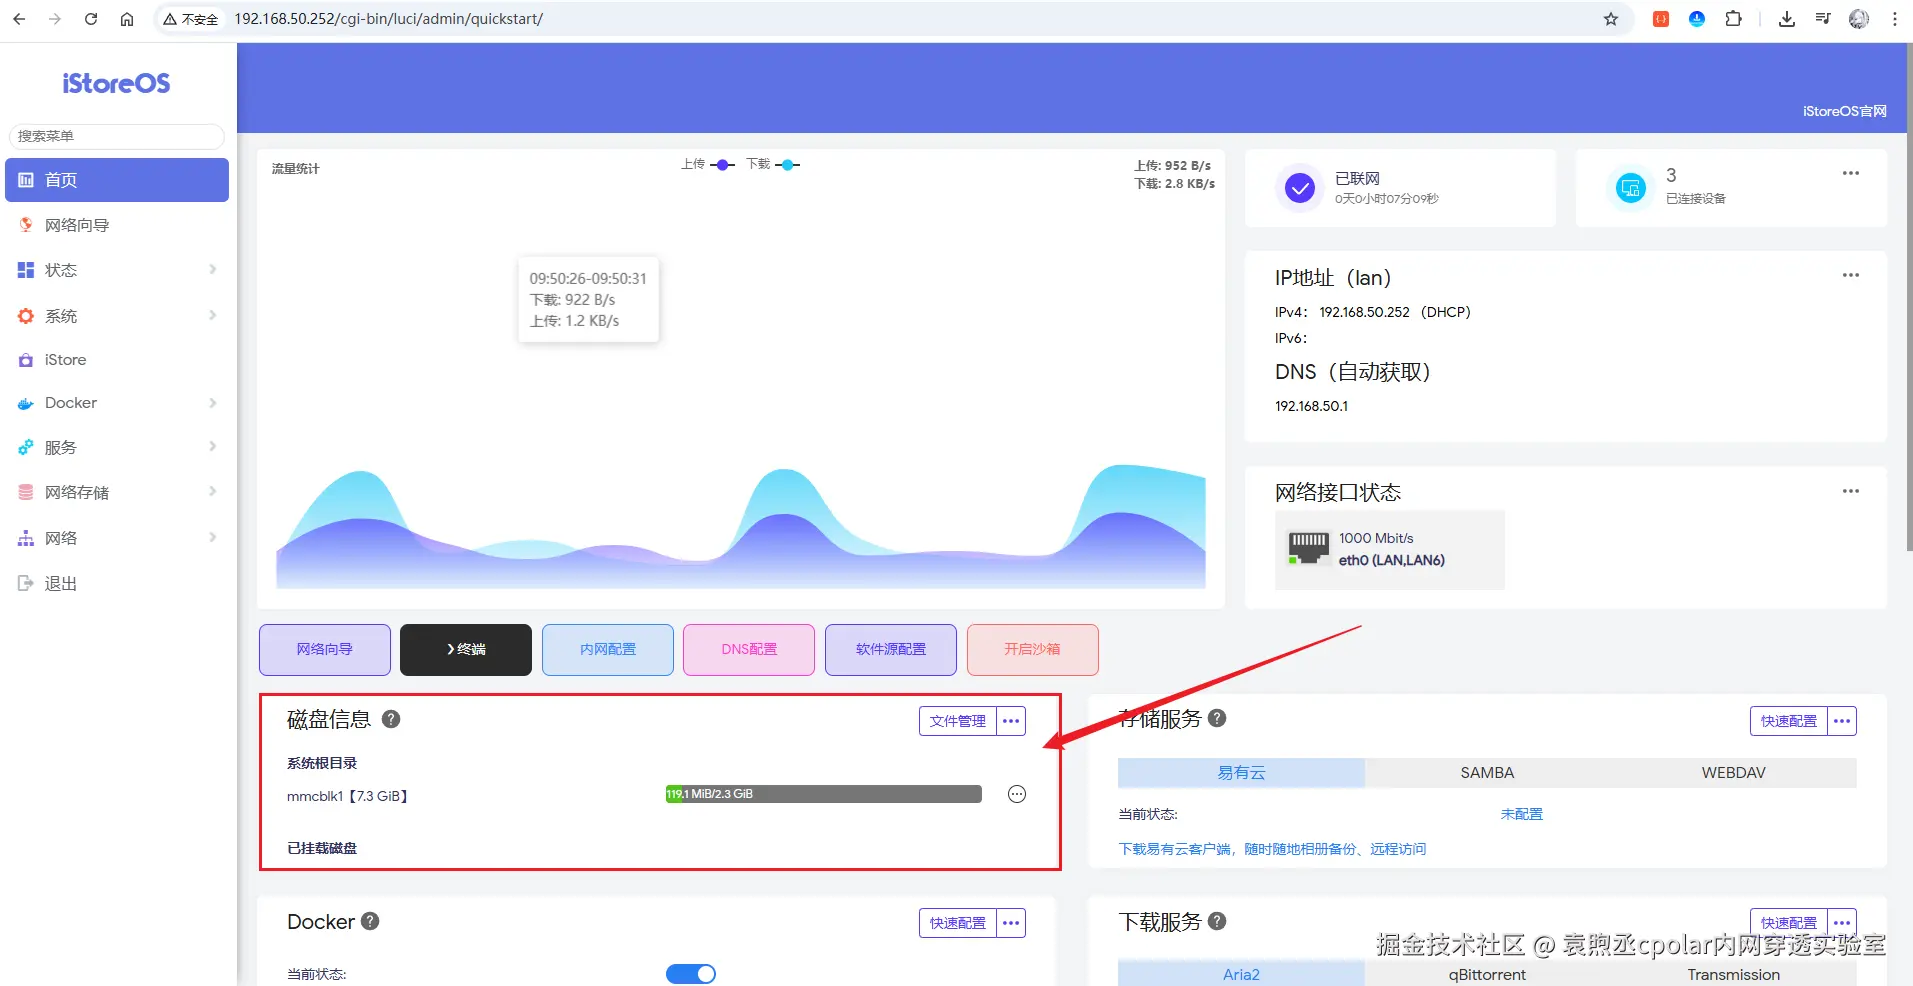
Task: Open 文件管理 in disk info
Action: point(958,721)
